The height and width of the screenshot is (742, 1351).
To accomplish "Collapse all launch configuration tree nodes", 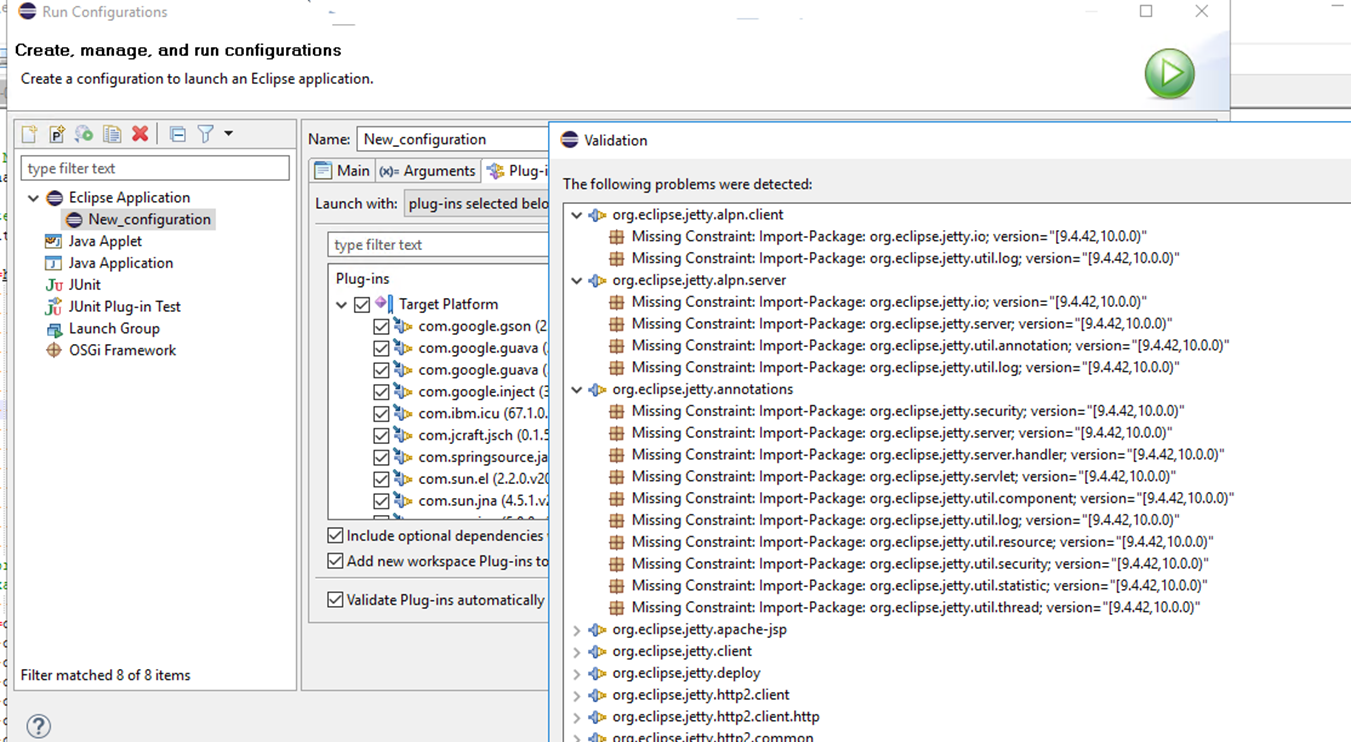I will [177, 134].
